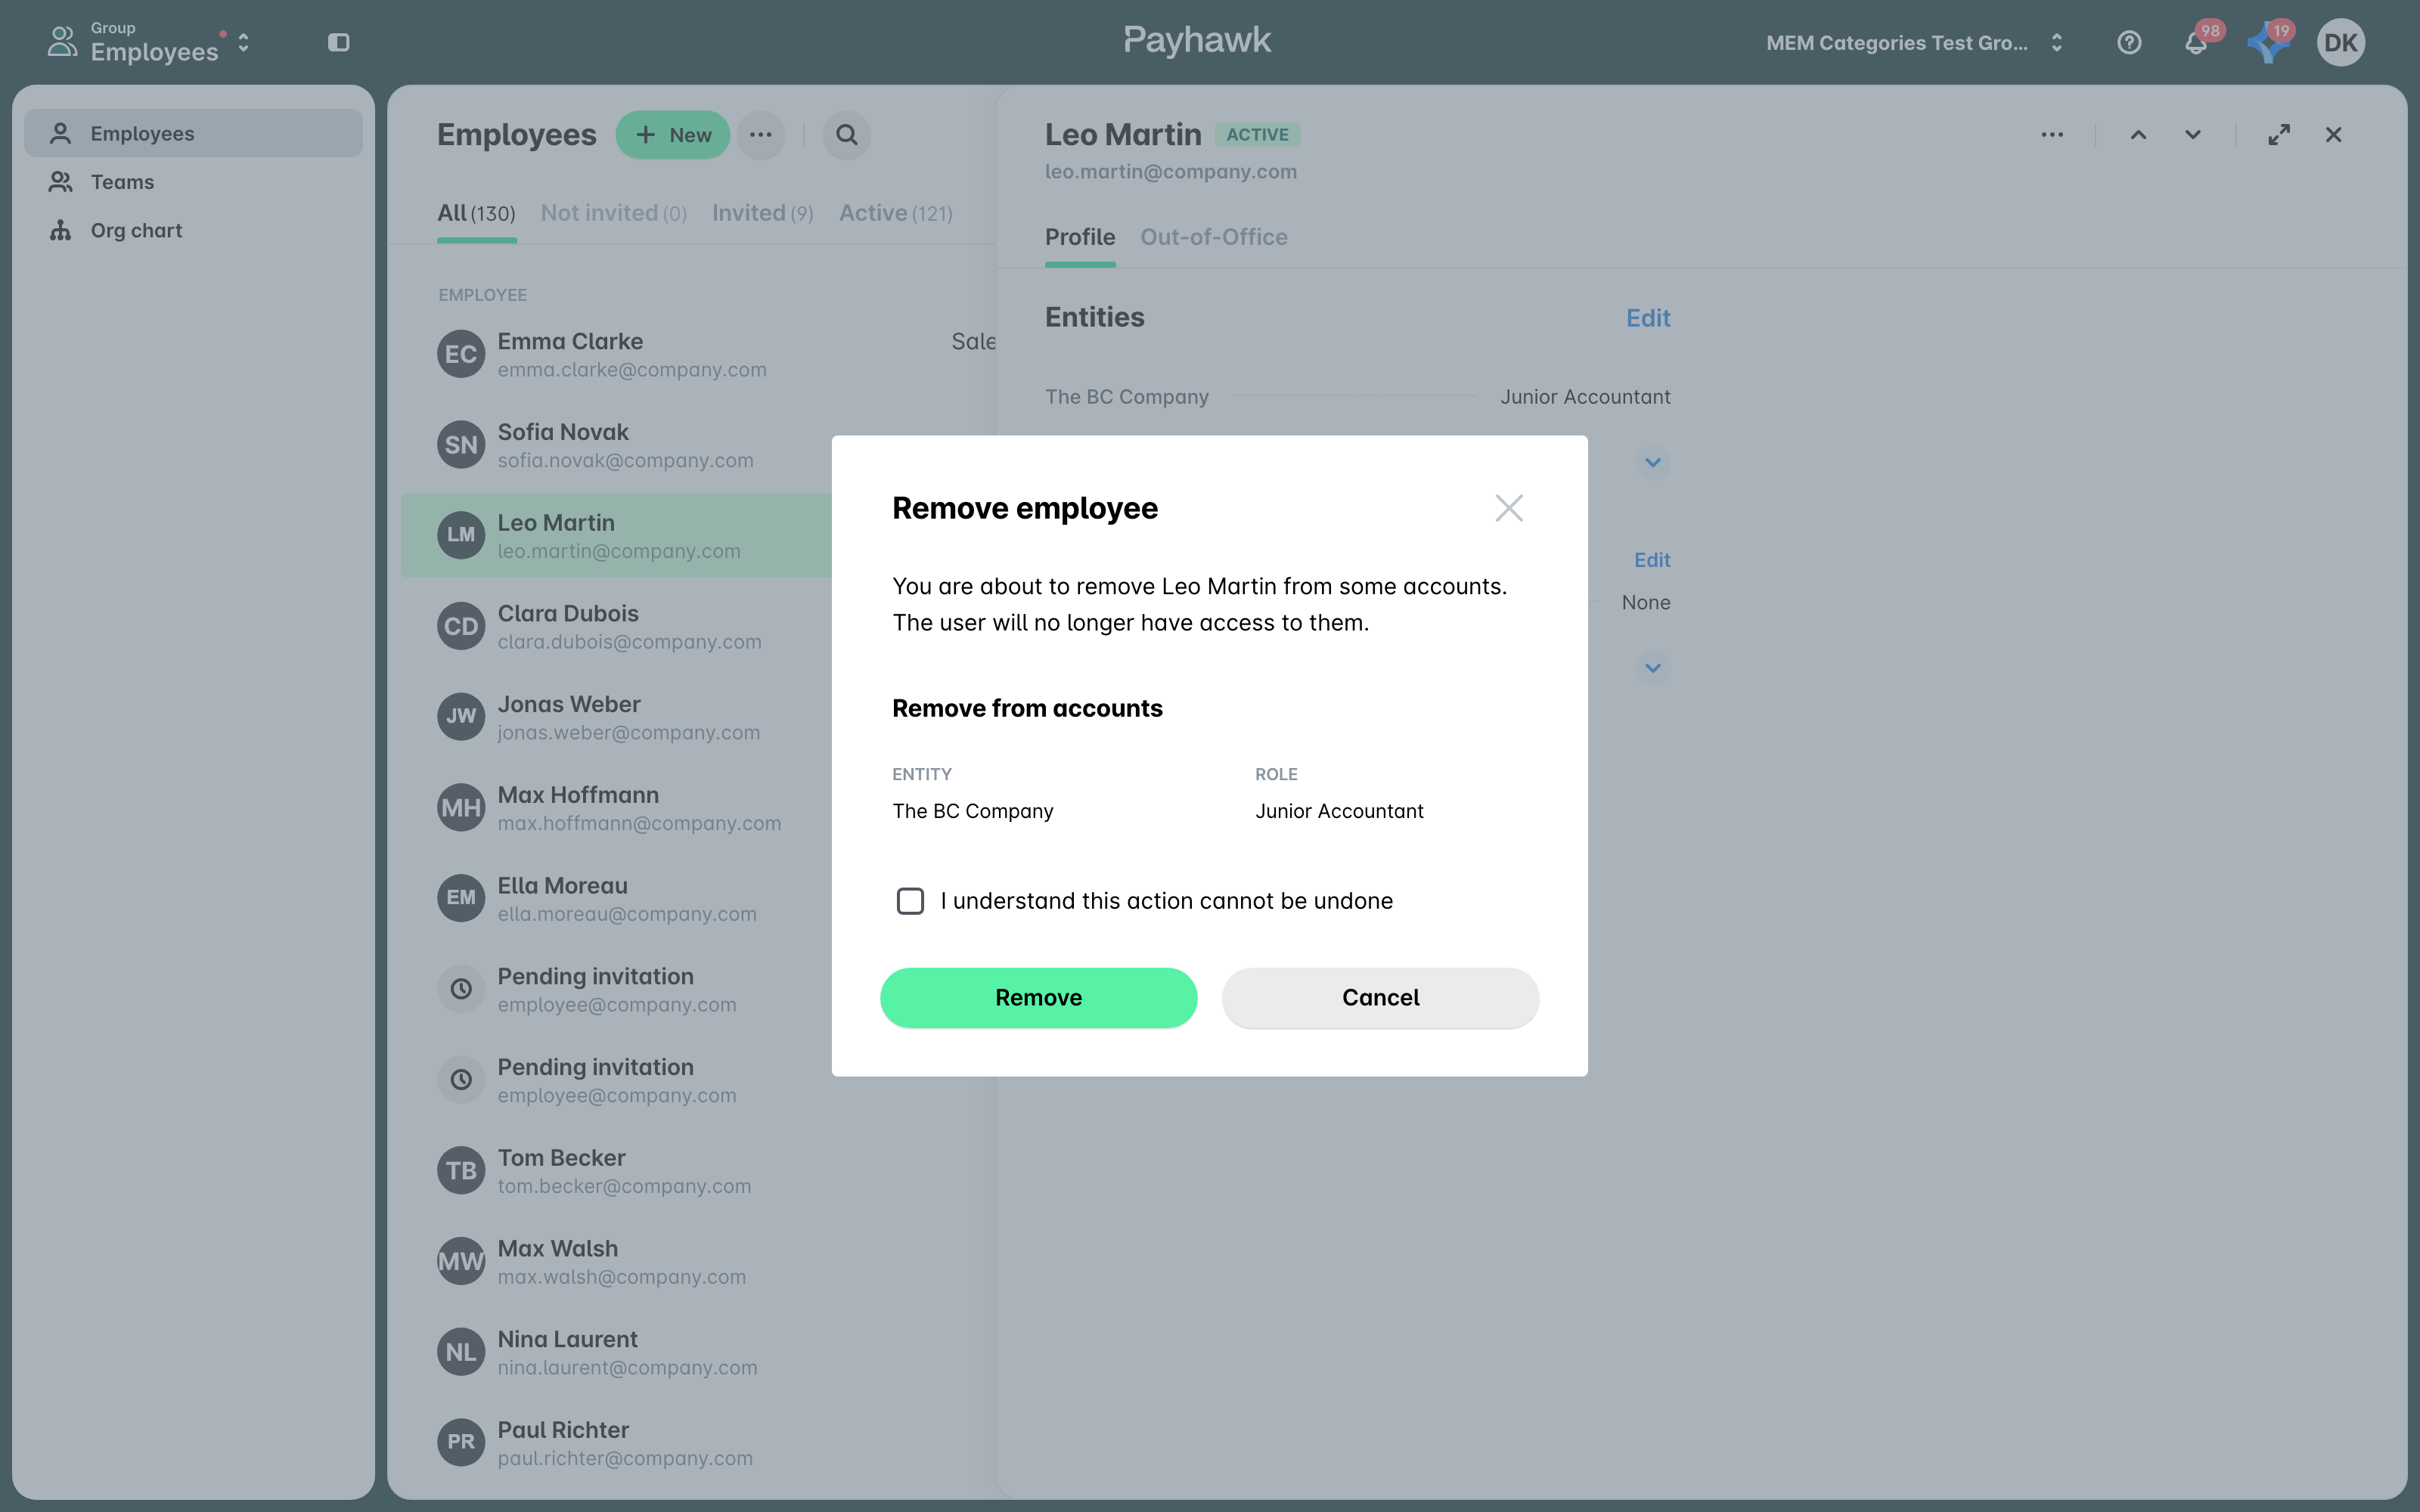Expand the chevron below the None value
The image size is (2420, 1512).
pyautogui.click(x=1652, y=667)
